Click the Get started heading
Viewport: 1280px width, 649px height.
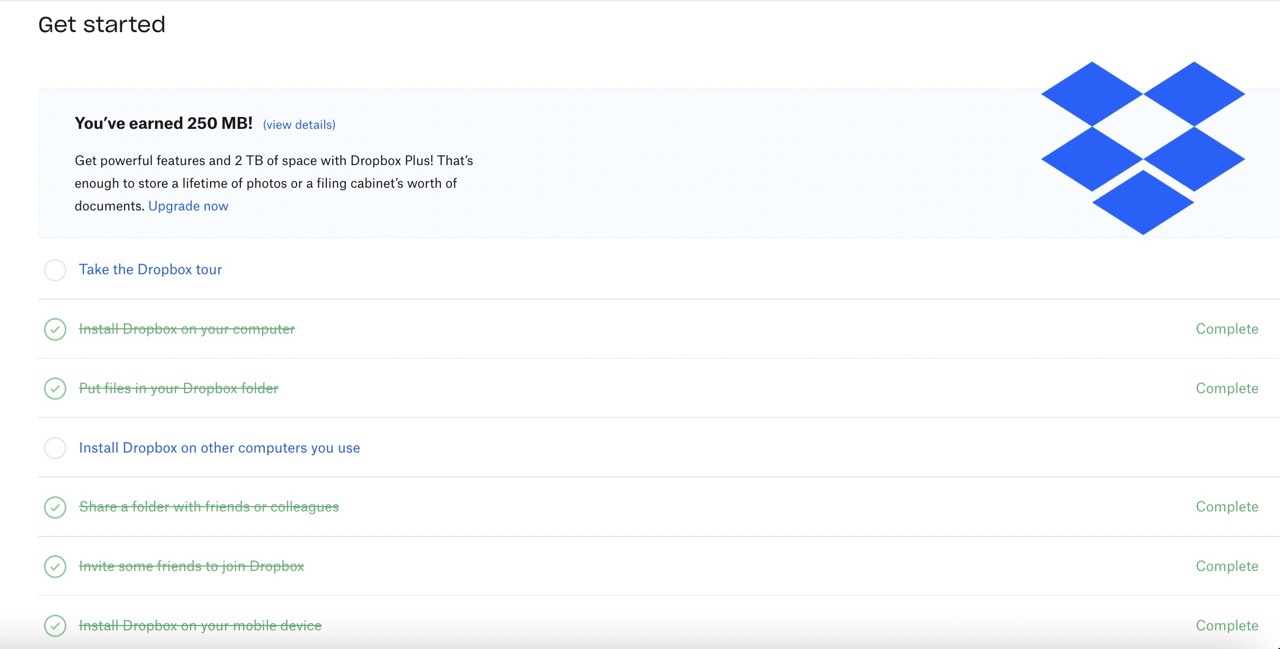[x=102, y=25]
